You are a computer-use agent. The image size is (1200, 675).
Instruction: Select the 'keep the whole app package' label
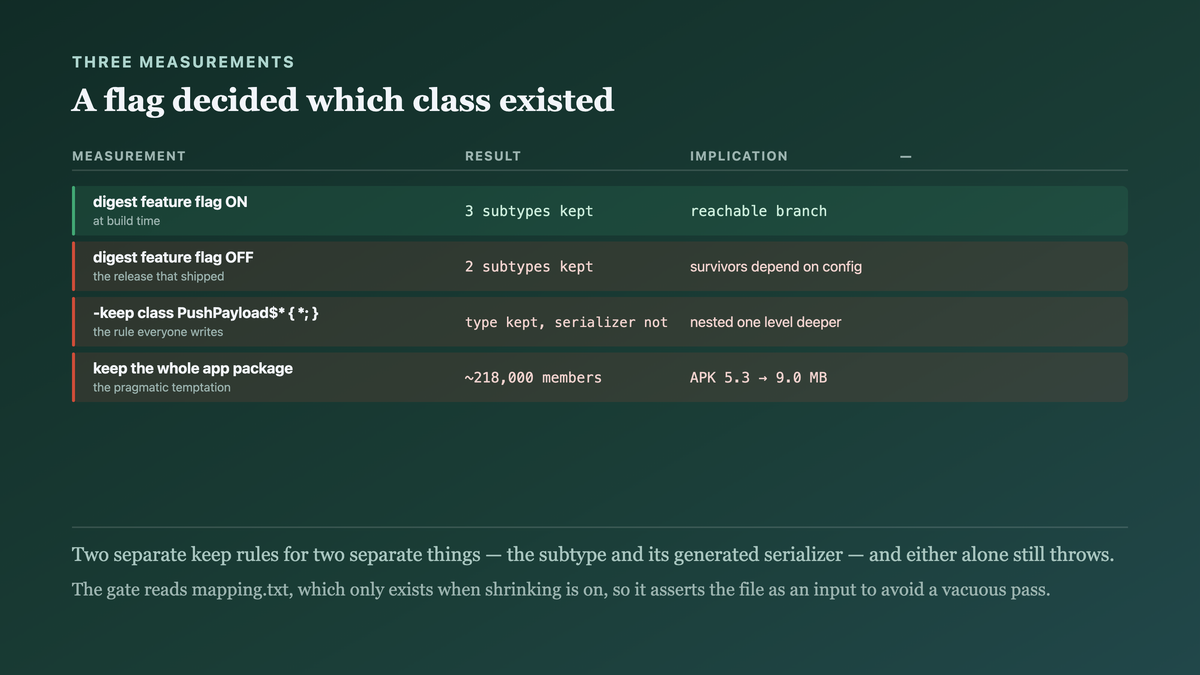(x=193, y=368)
